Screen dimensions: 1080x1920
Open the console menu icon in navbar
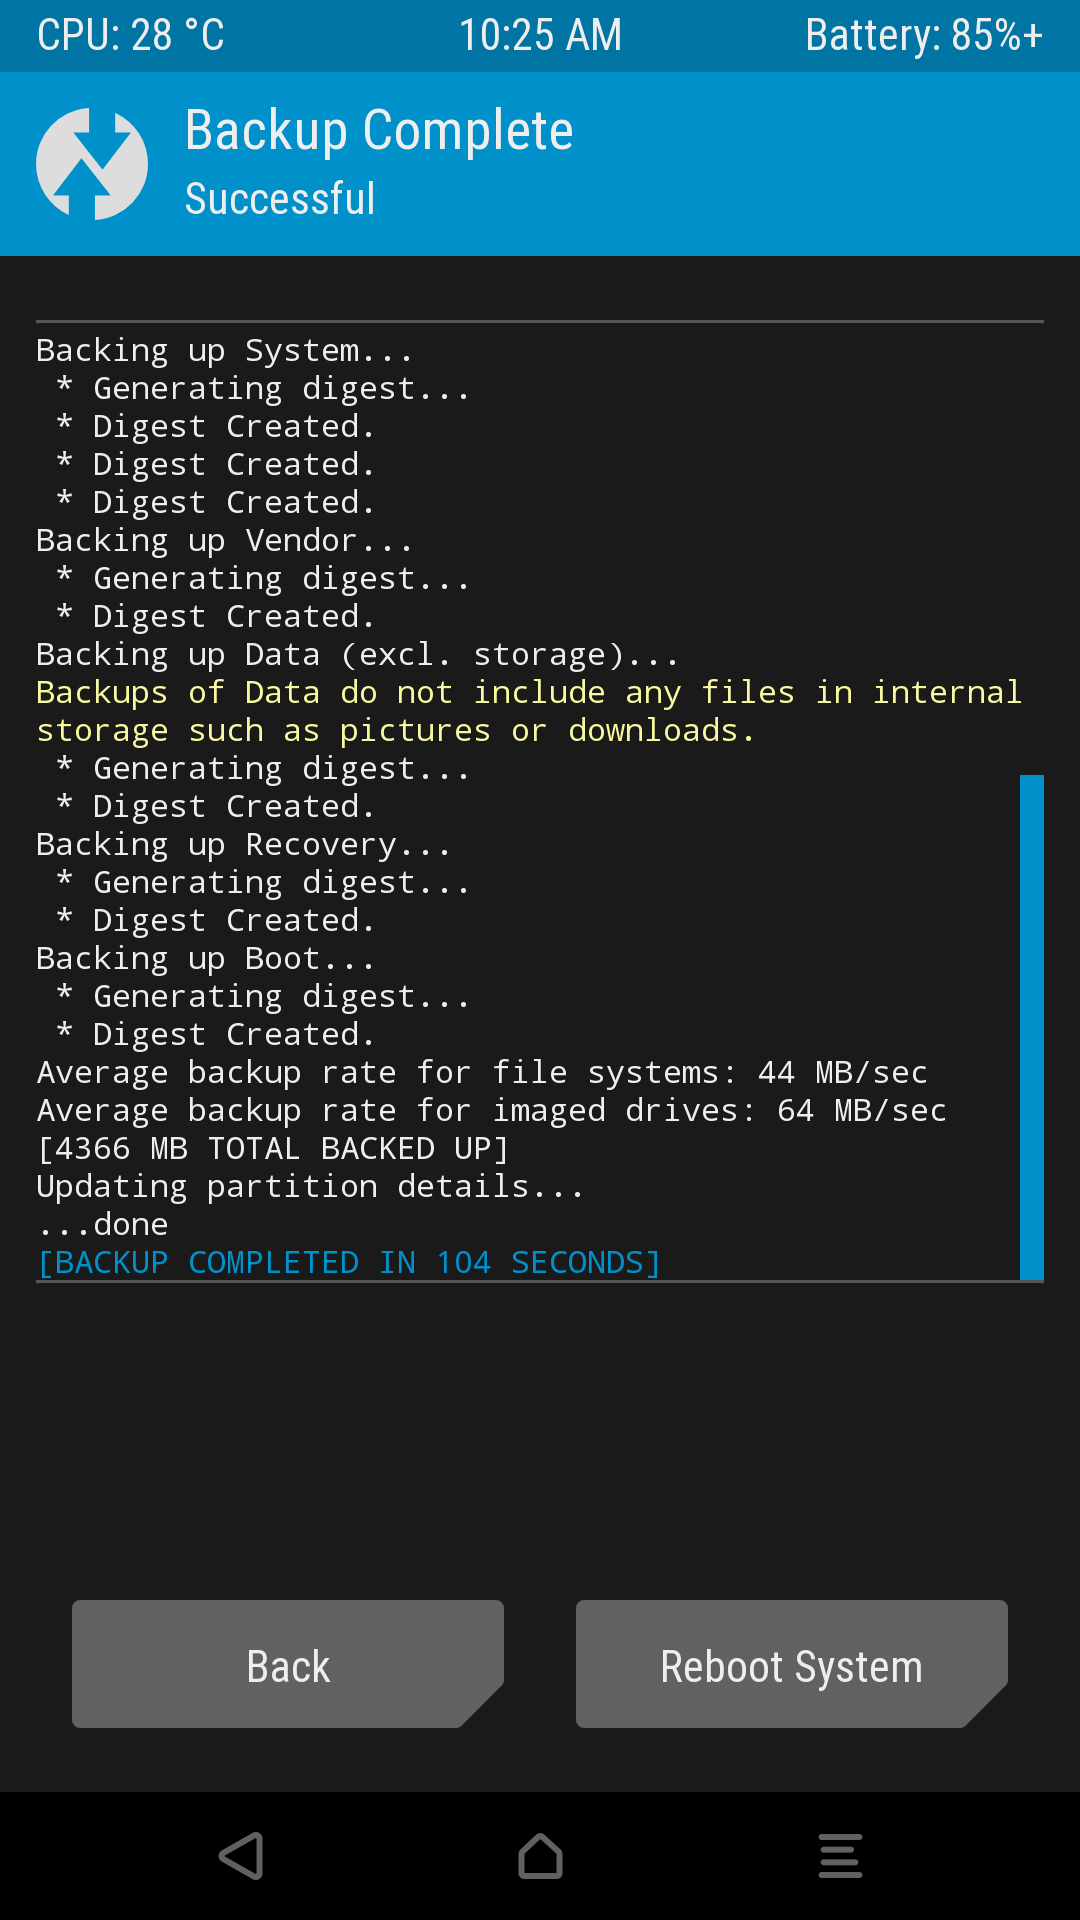[x=840, y=1856]
